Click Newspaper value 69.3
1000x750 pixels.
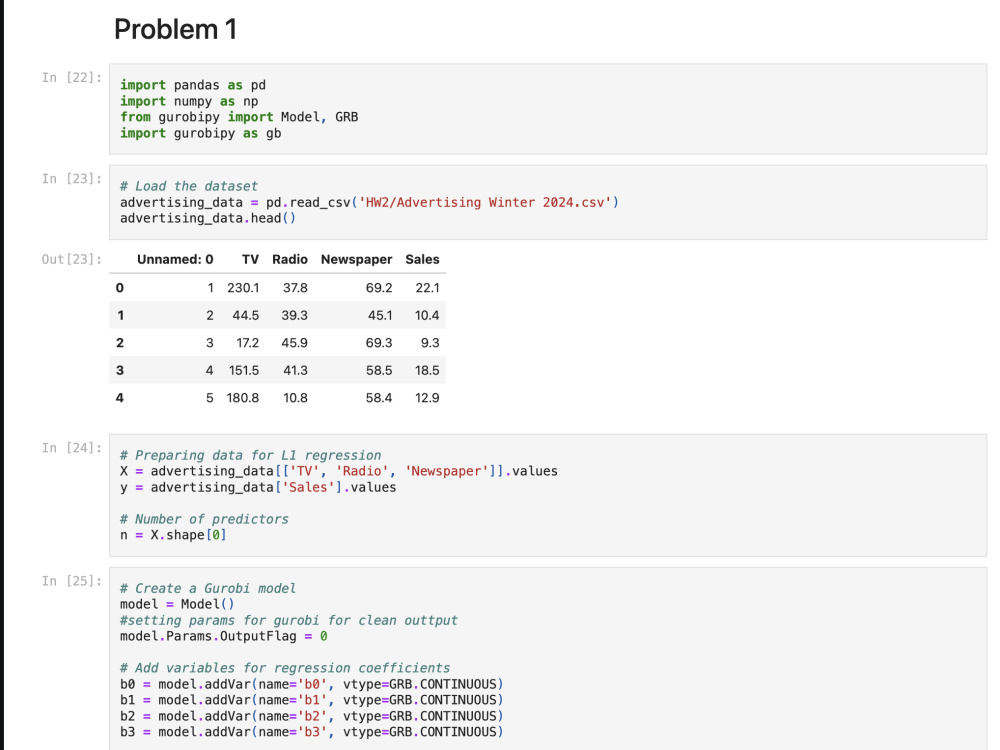[379, 342]
